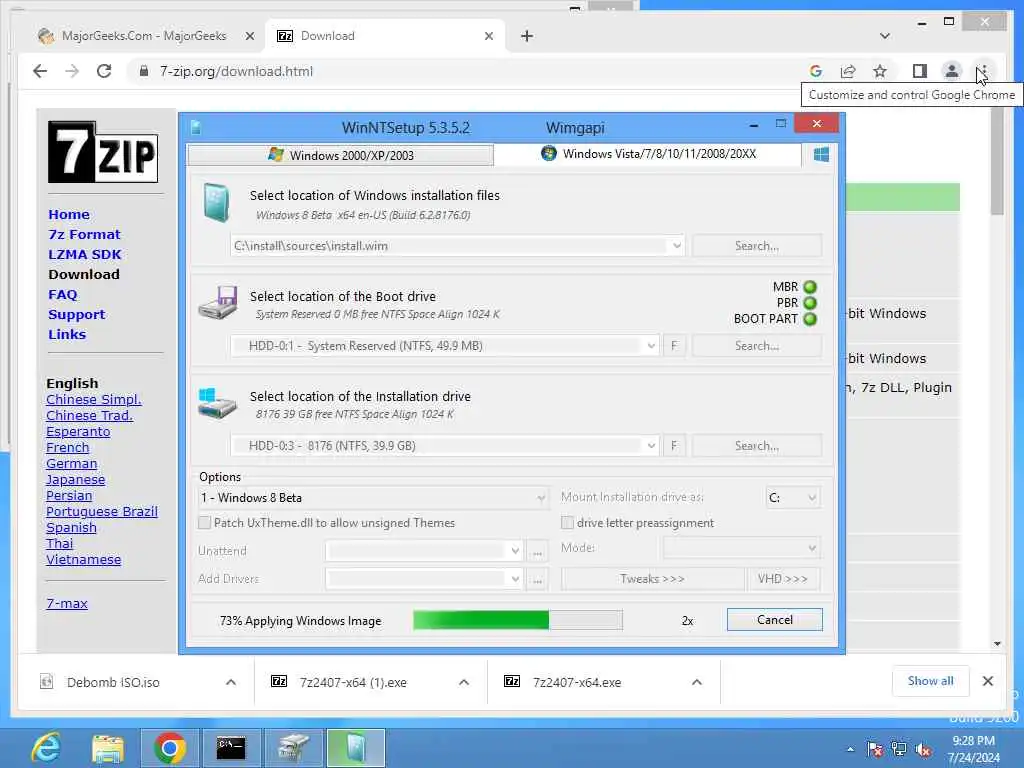Click the muted volume tray icon
The height and width of the screenshot is (768, 1024).
tap(923, 750)
